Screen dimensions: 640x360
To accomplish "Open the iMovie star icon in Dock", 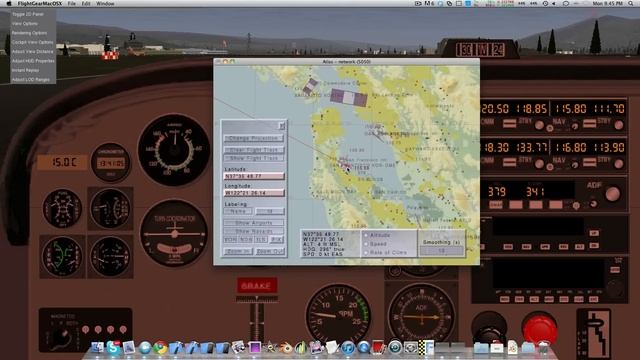I will pyautogui.click(x=270, y=347).
